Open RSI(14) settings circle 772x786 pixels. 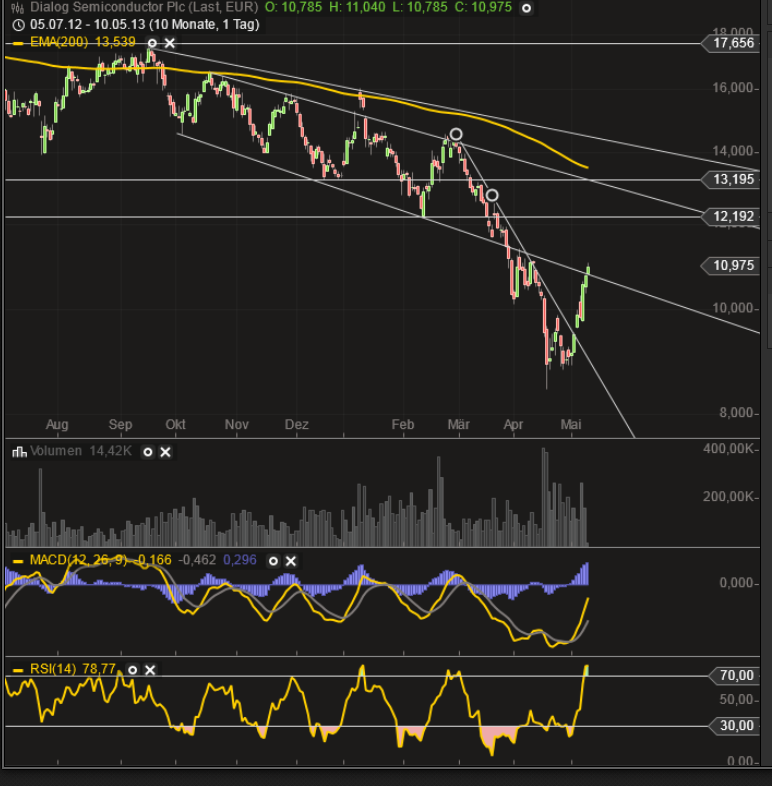132,670
